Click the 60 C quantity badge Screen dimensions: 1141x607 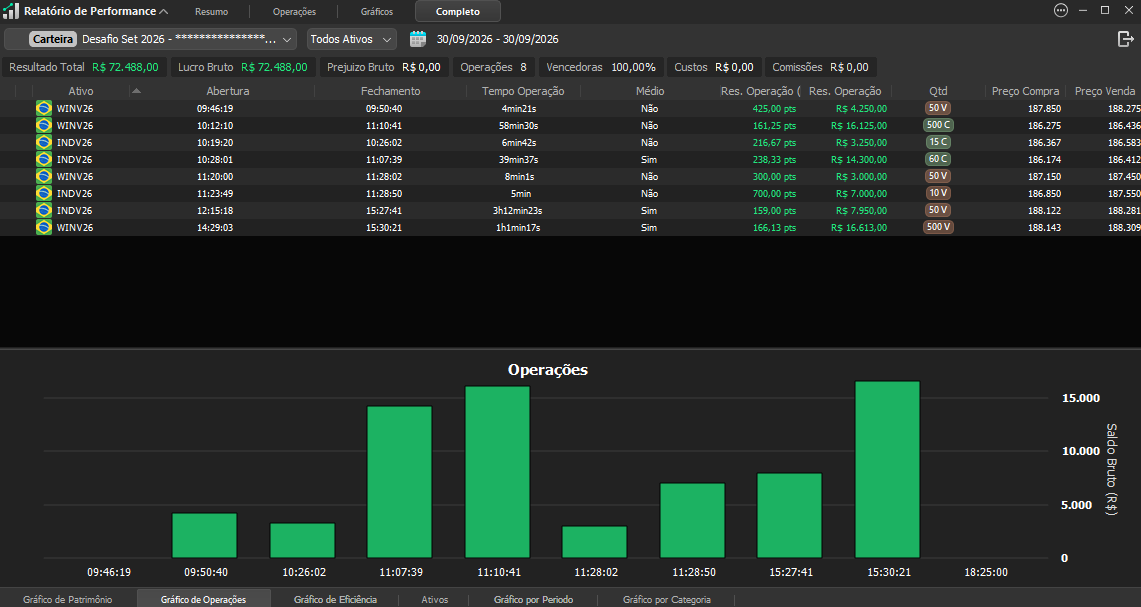[x=939, y=159]
